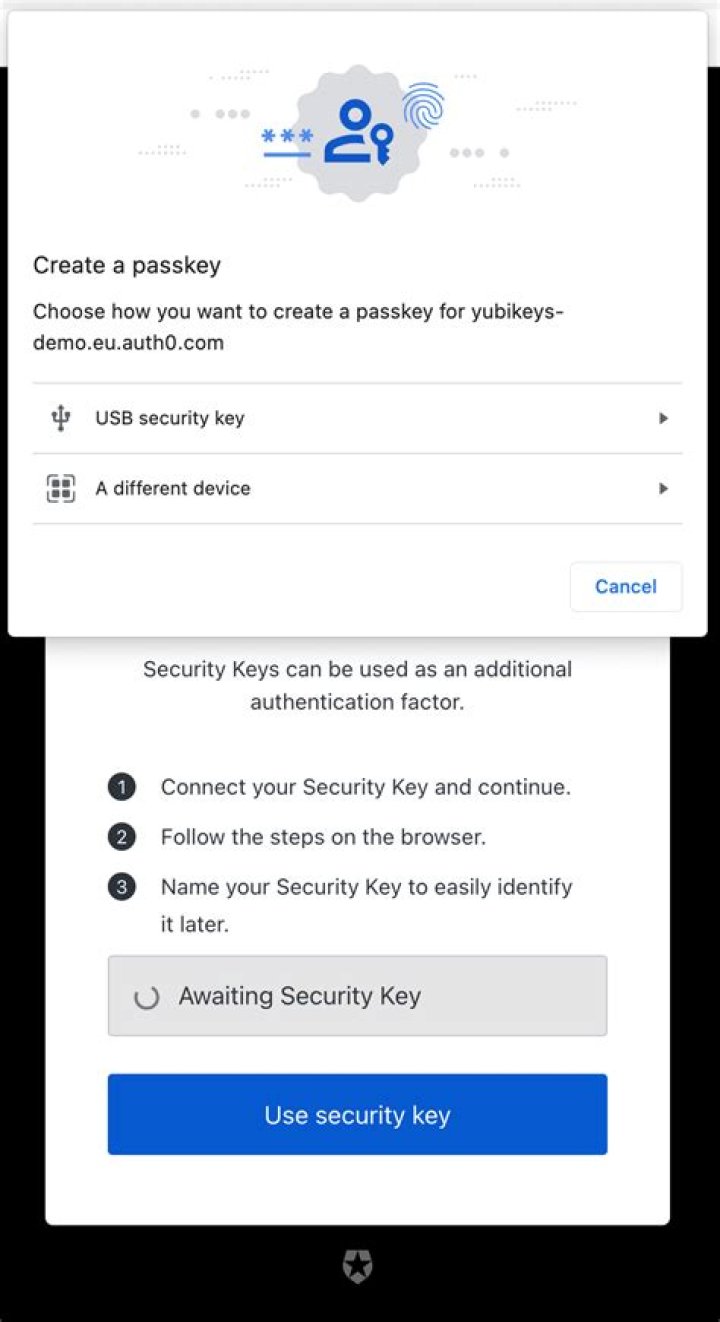Click the shield logo at the page bottom
Viewport: 720px width, 1322px height.
(358, 1265)
